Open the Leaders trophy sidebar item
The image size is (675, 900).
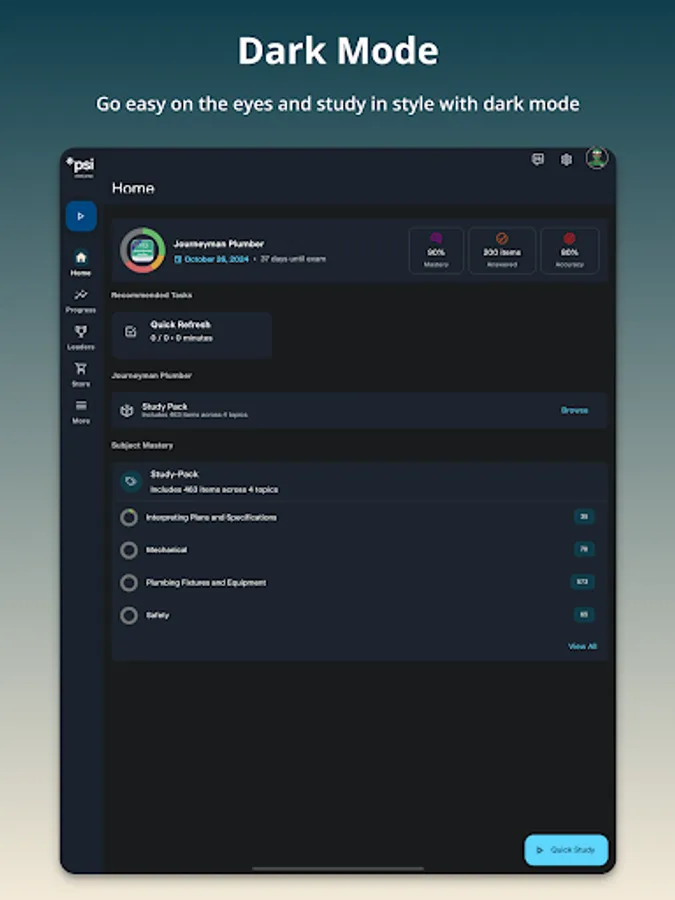click(81, 338)
